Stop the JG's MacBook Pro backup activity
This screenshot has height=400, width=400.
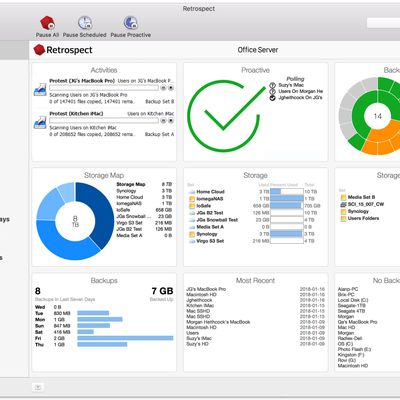171,88
